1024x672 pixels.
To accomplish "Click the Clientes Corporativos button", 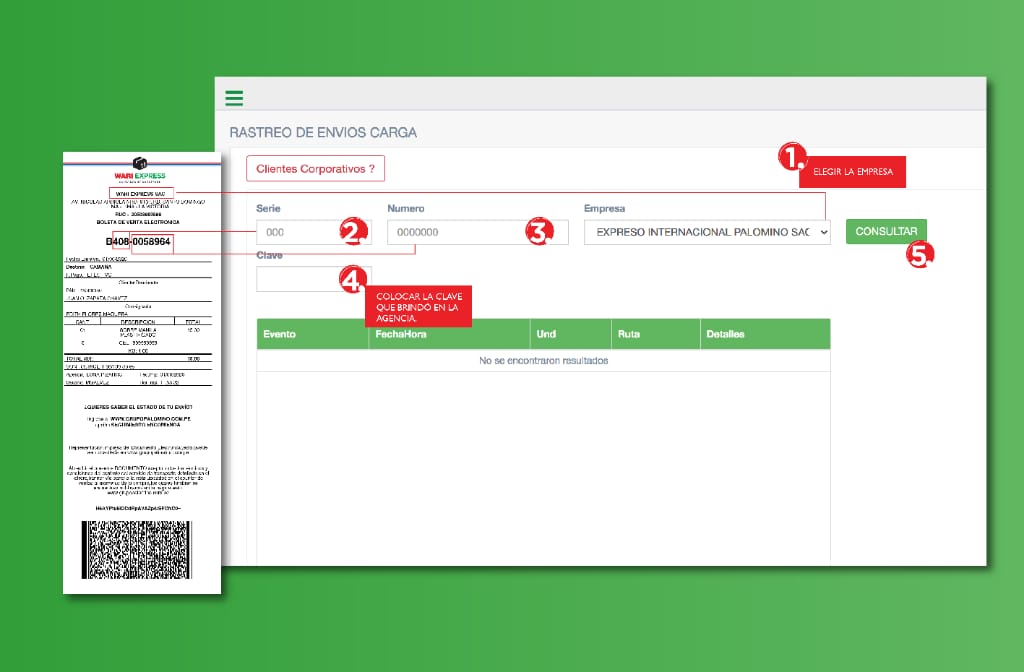I will click(315, 169).
